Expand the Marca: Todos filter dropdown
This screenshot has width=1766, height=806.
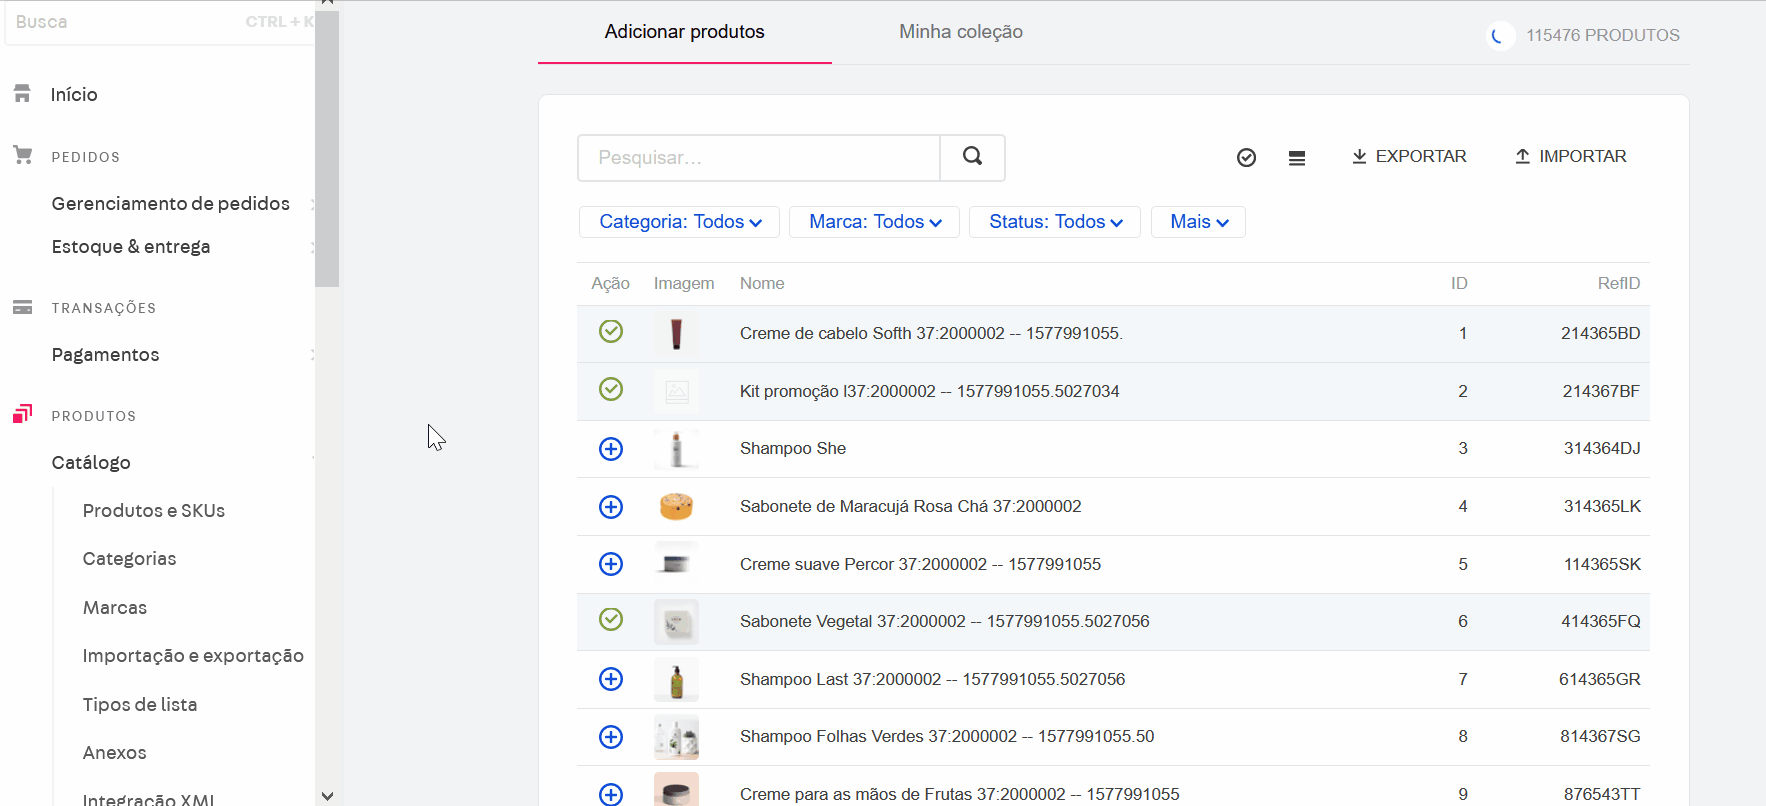click(874, 222)
